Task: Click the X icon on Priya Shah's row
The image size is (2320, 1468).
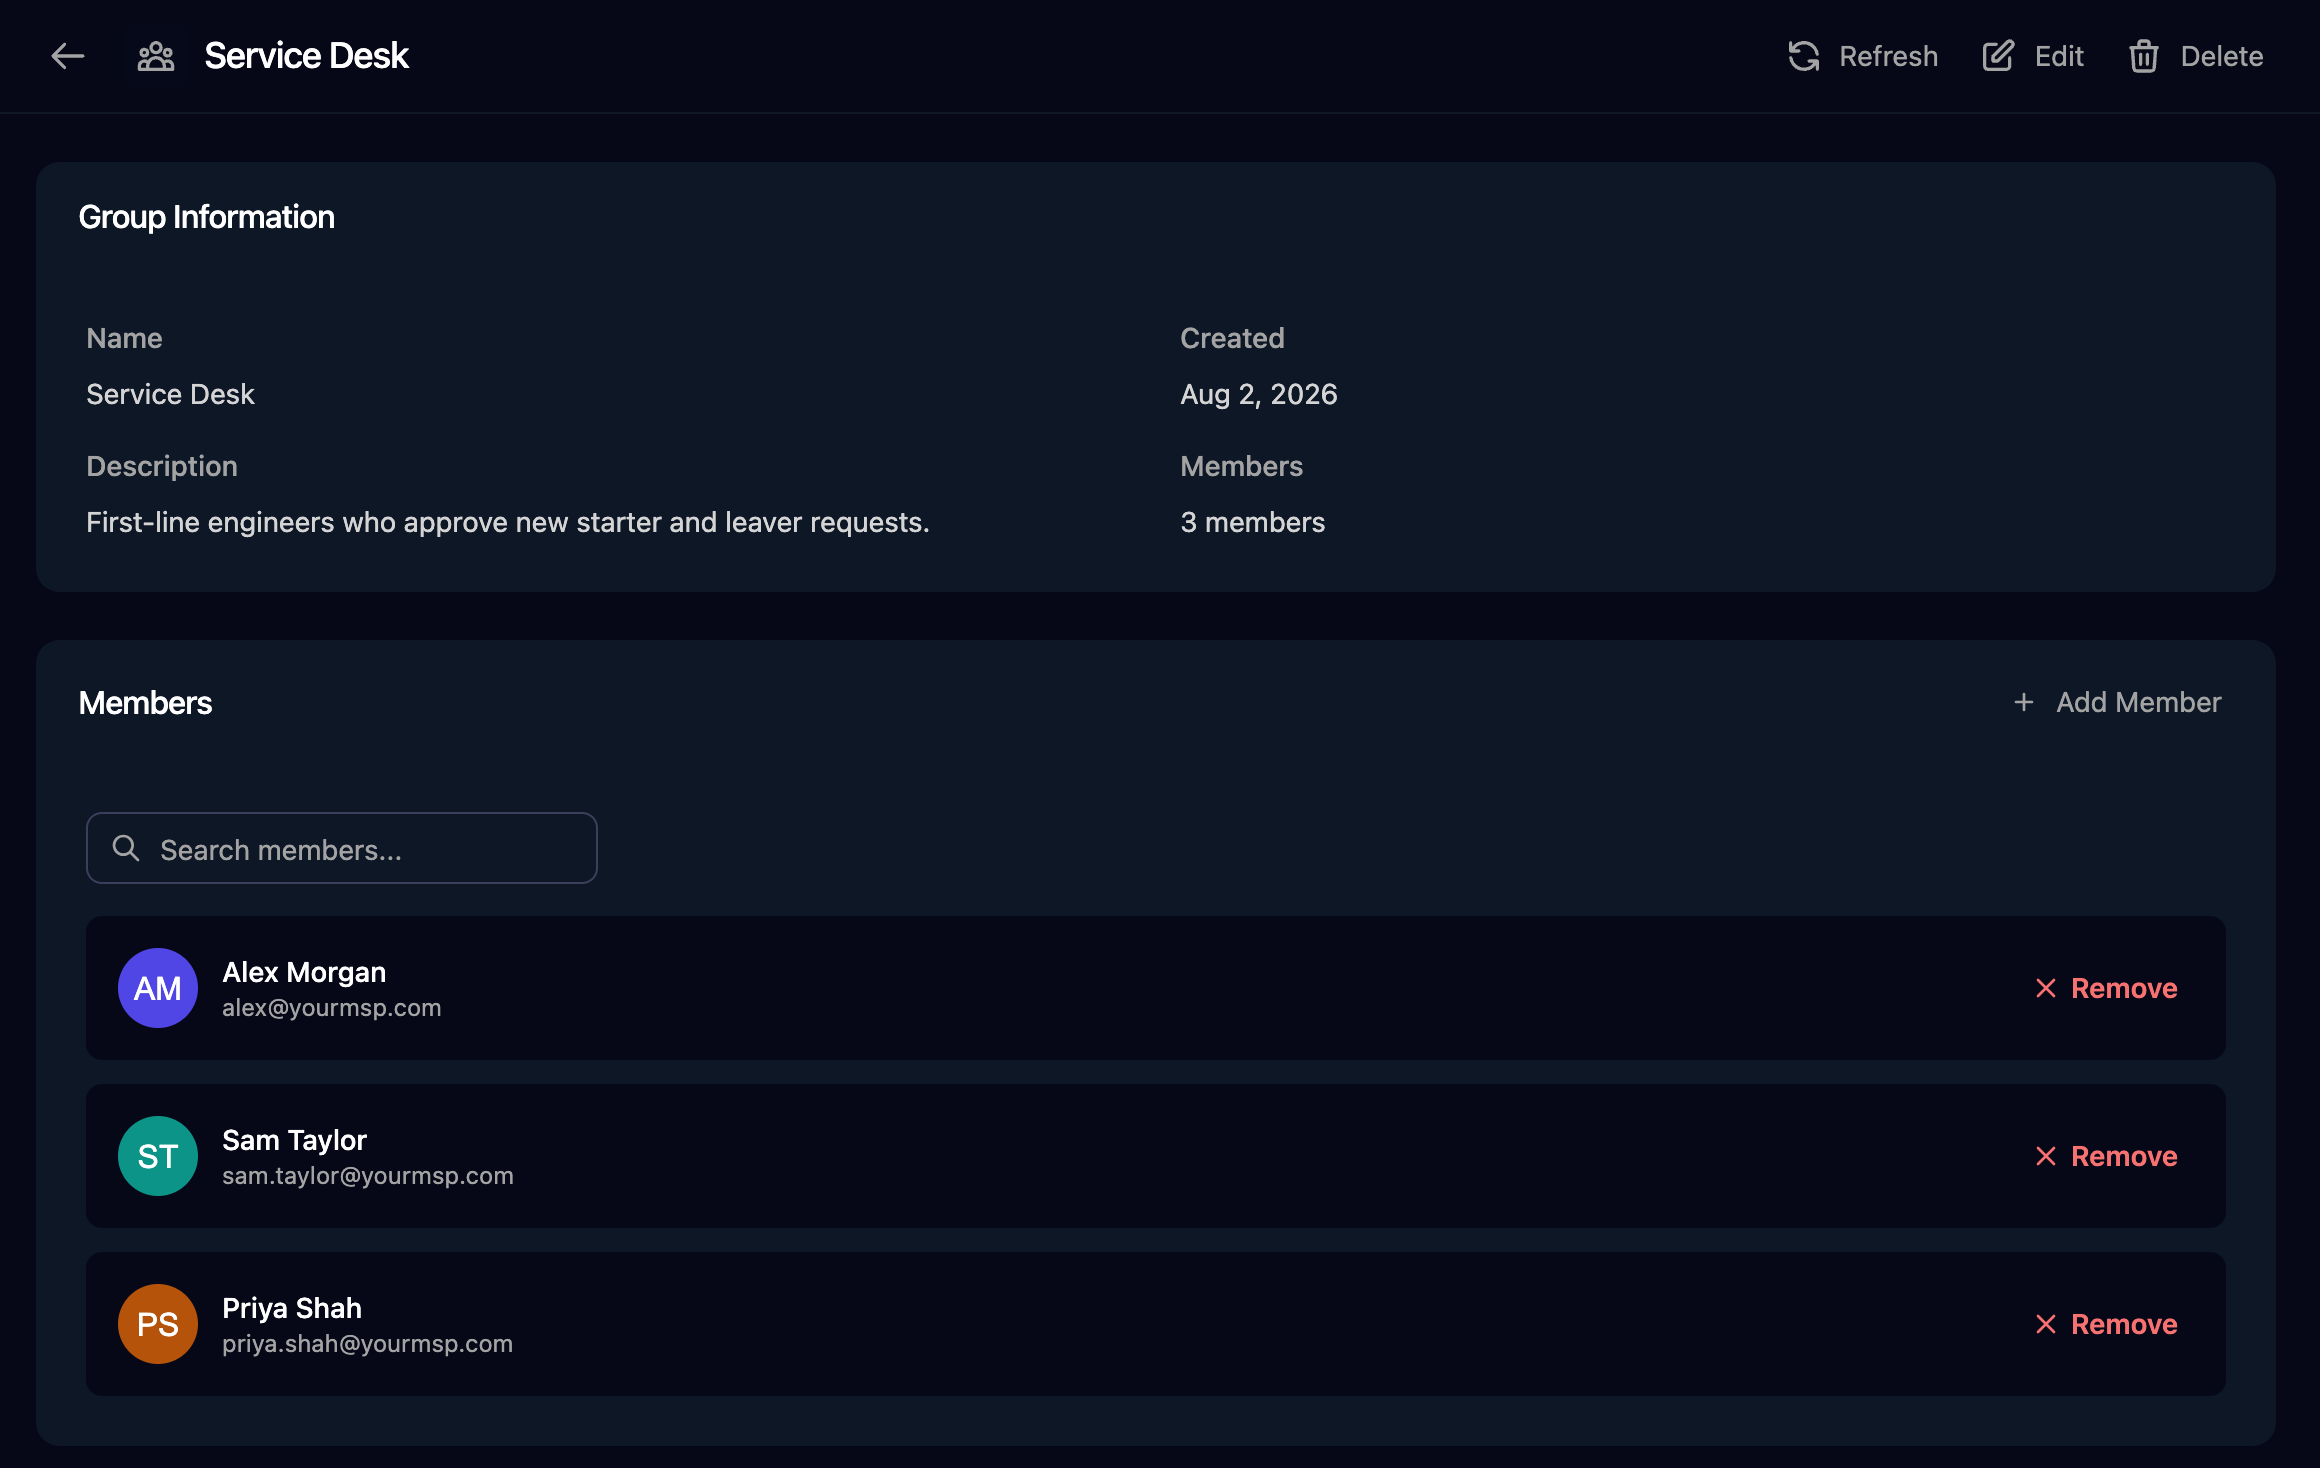Action: pyautogui.click(x=2046, y=1324)
